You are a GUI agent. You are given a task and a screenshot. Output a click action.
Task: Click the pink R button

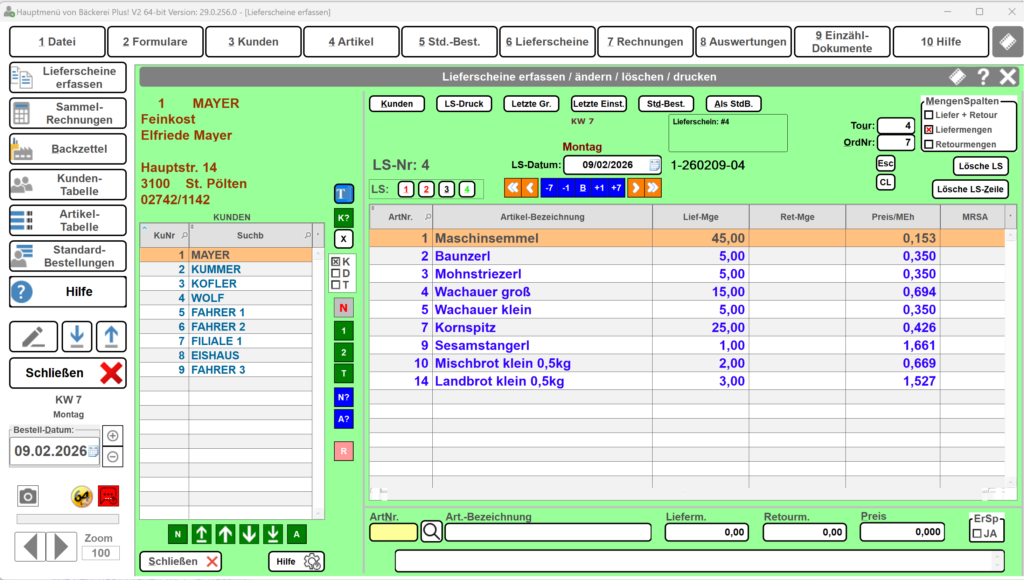pyautogui.click(x=343, y=451)
